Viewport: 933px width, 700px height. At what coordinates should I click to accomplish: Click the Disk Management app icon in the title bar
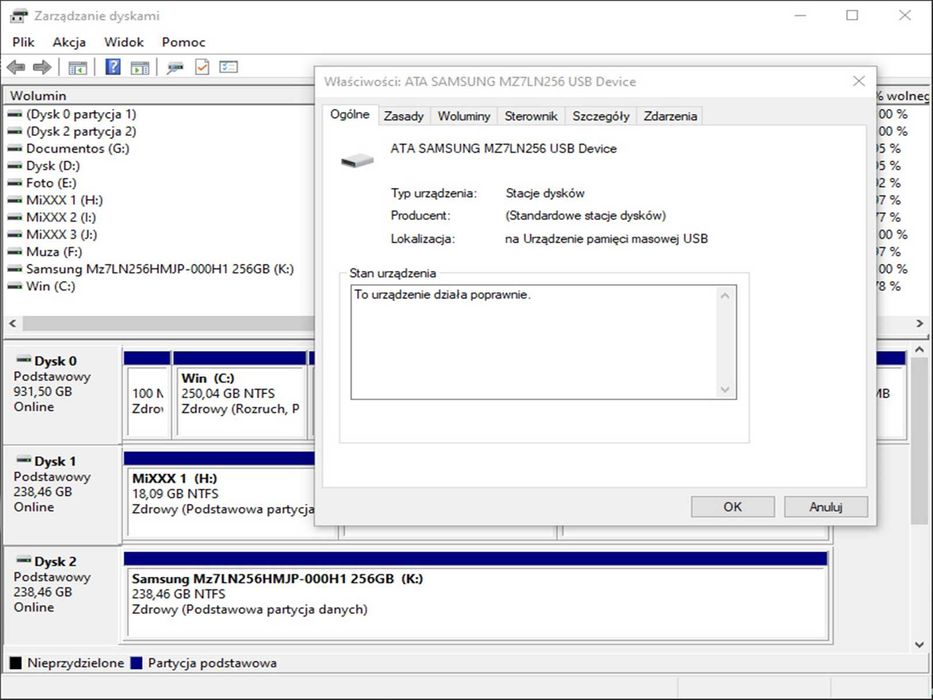pyautogui.click(x=19, y=15)
